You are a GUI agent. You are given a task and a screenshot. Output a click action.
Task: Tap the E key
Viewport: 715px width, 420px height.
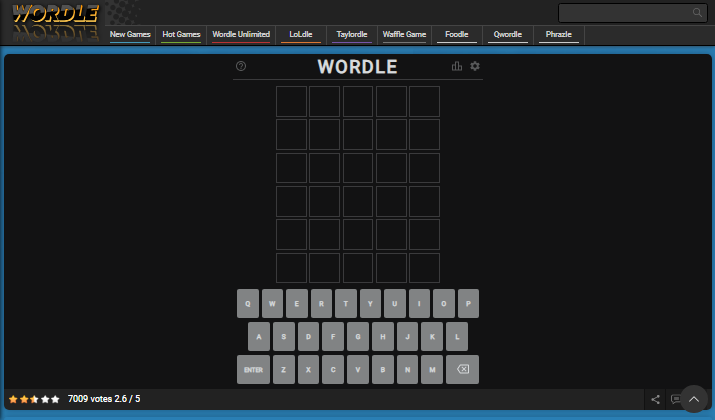[296, 303]
